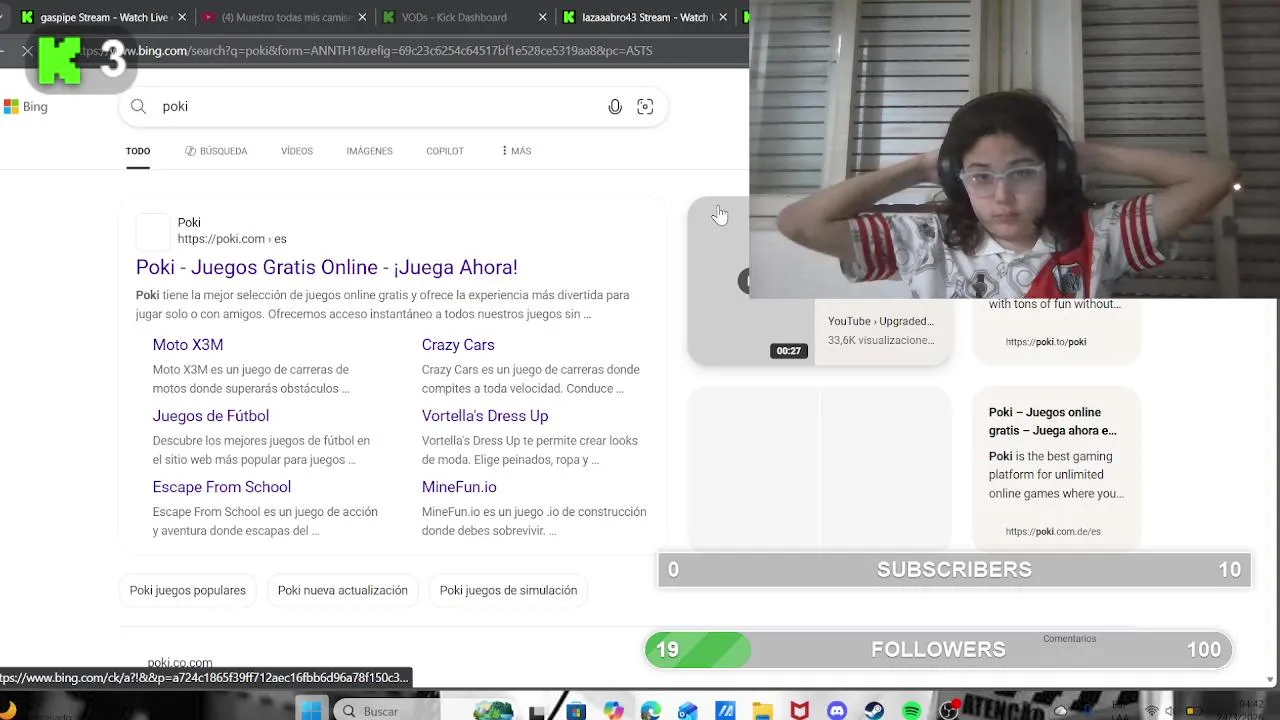Image resolution: width=1280 pixels, height=720 pixels.
Task: Select the TODO results tab
Action: 138,151
